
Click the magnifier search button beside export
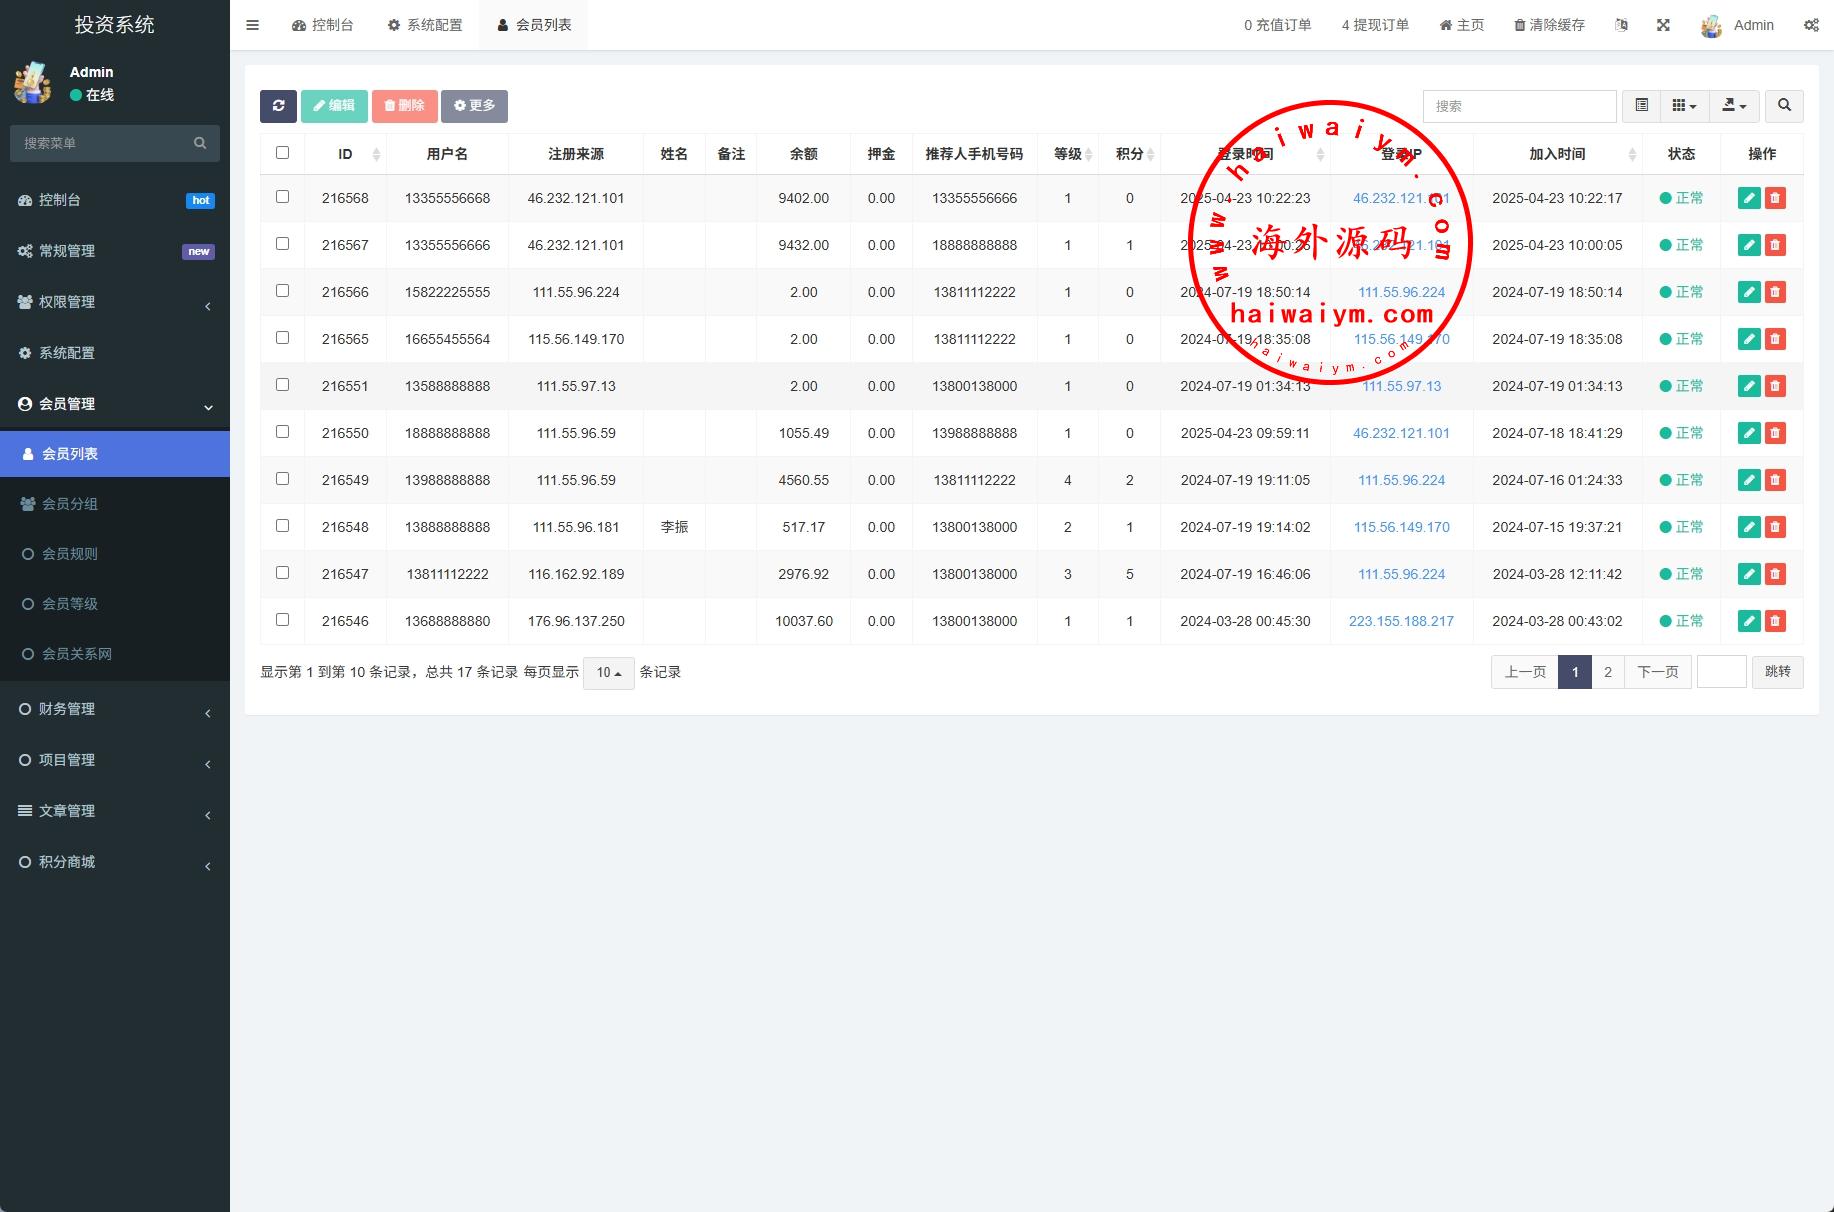(x=1784, y=106)
